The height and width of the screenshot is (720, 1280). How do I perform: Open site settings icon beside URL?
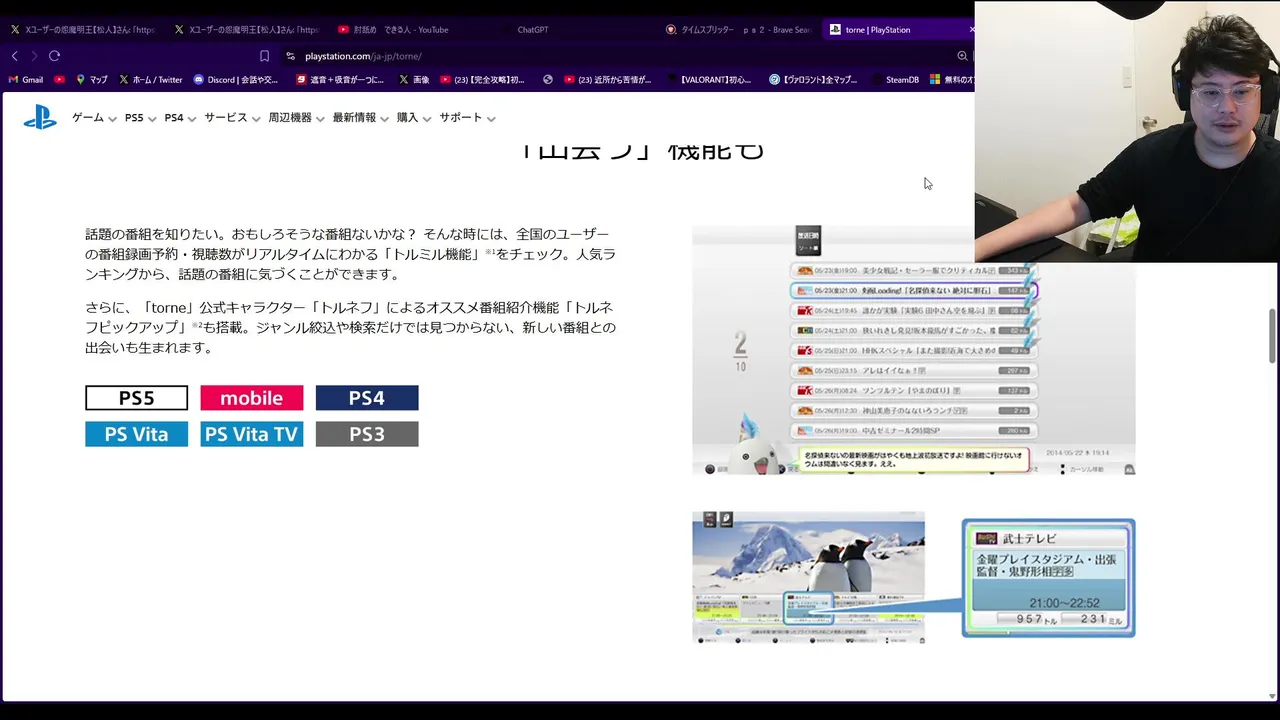tap(290, 56)
